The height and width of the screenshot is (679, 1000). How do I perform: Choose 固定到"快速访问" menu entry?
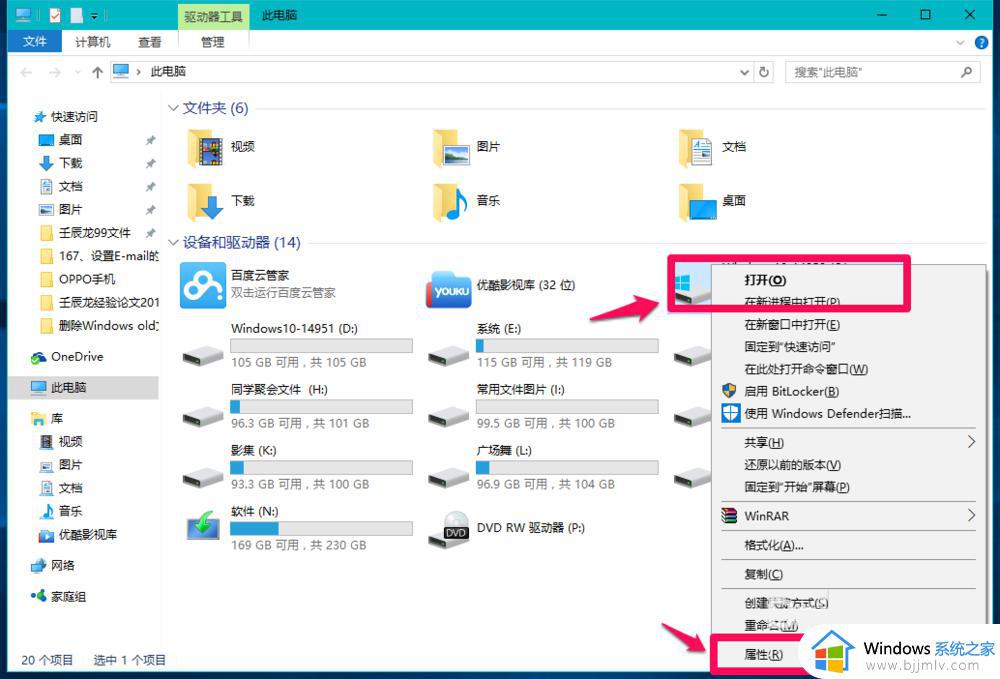790,347
